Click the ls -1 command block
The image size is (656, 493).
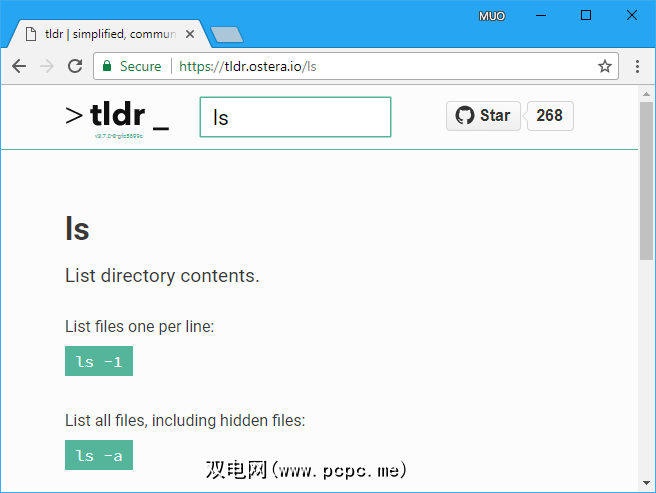point(99,361)
